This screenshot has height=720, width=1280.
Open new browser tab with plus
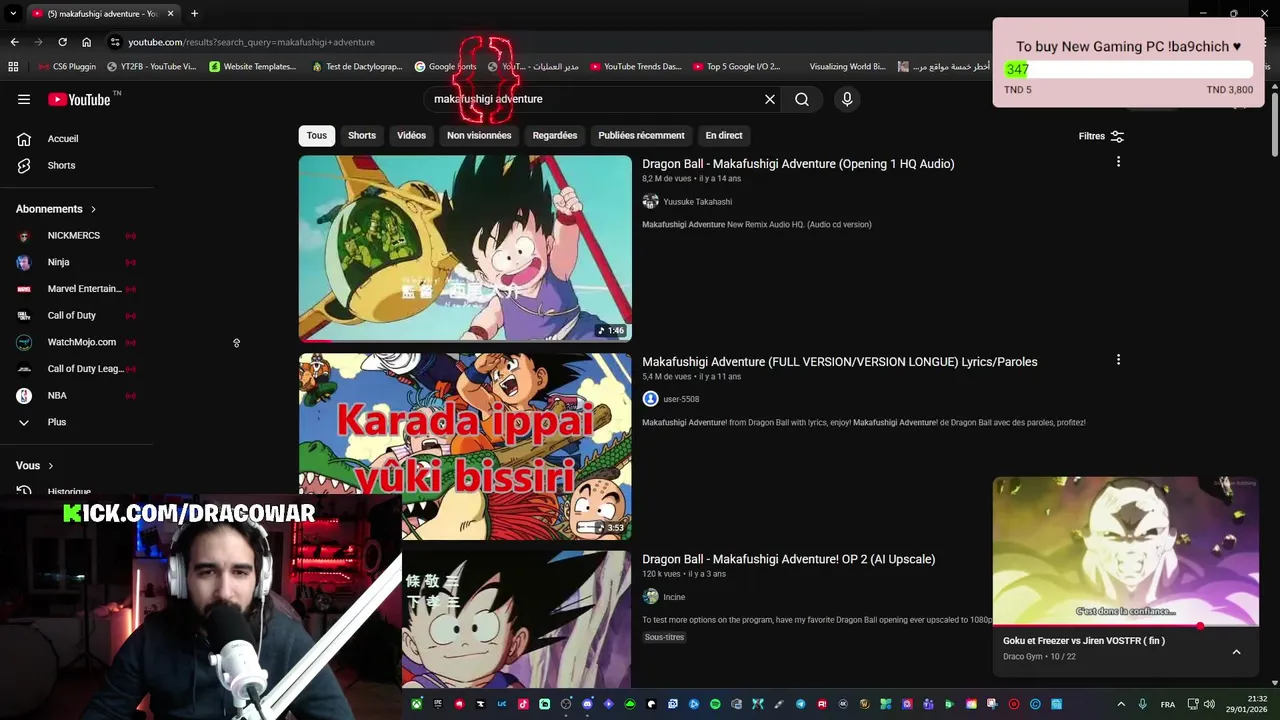[194, 14]
